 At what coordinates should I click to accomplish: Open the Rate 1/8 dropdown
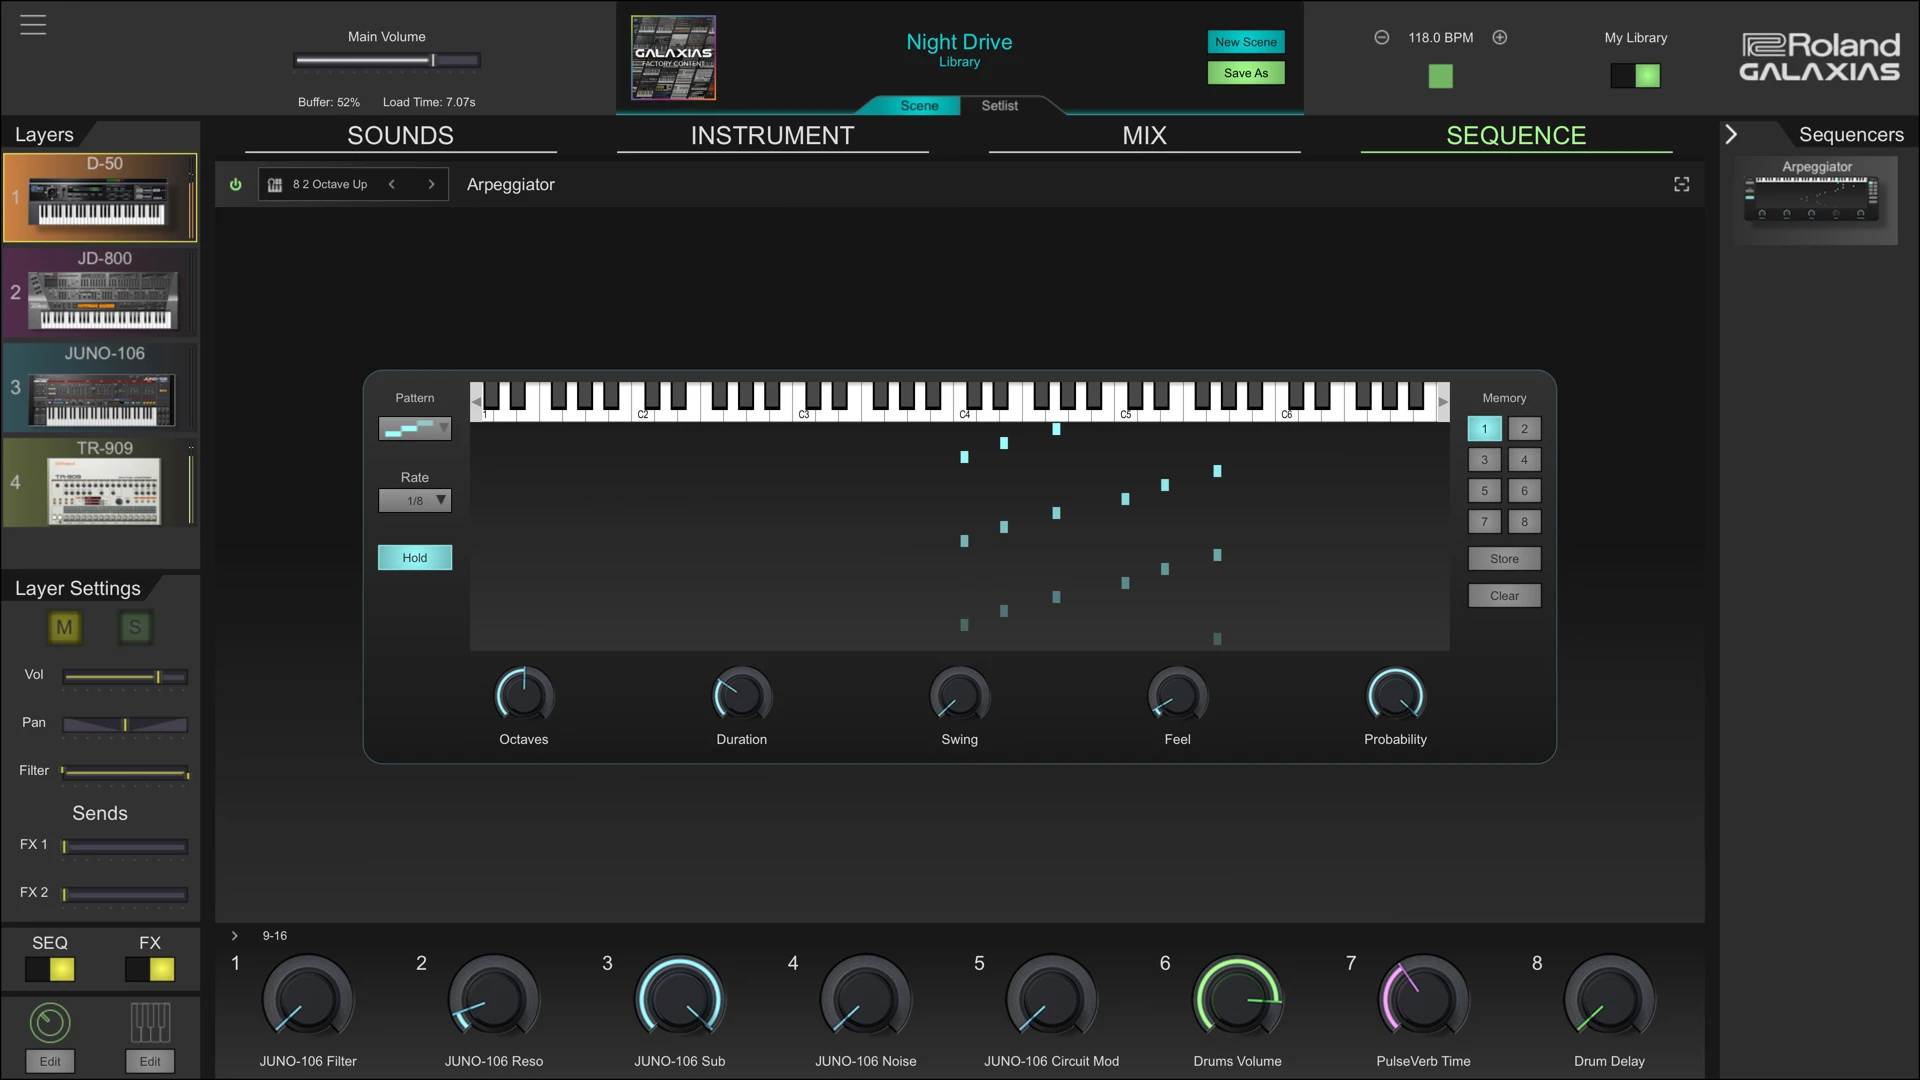point(415,501)
